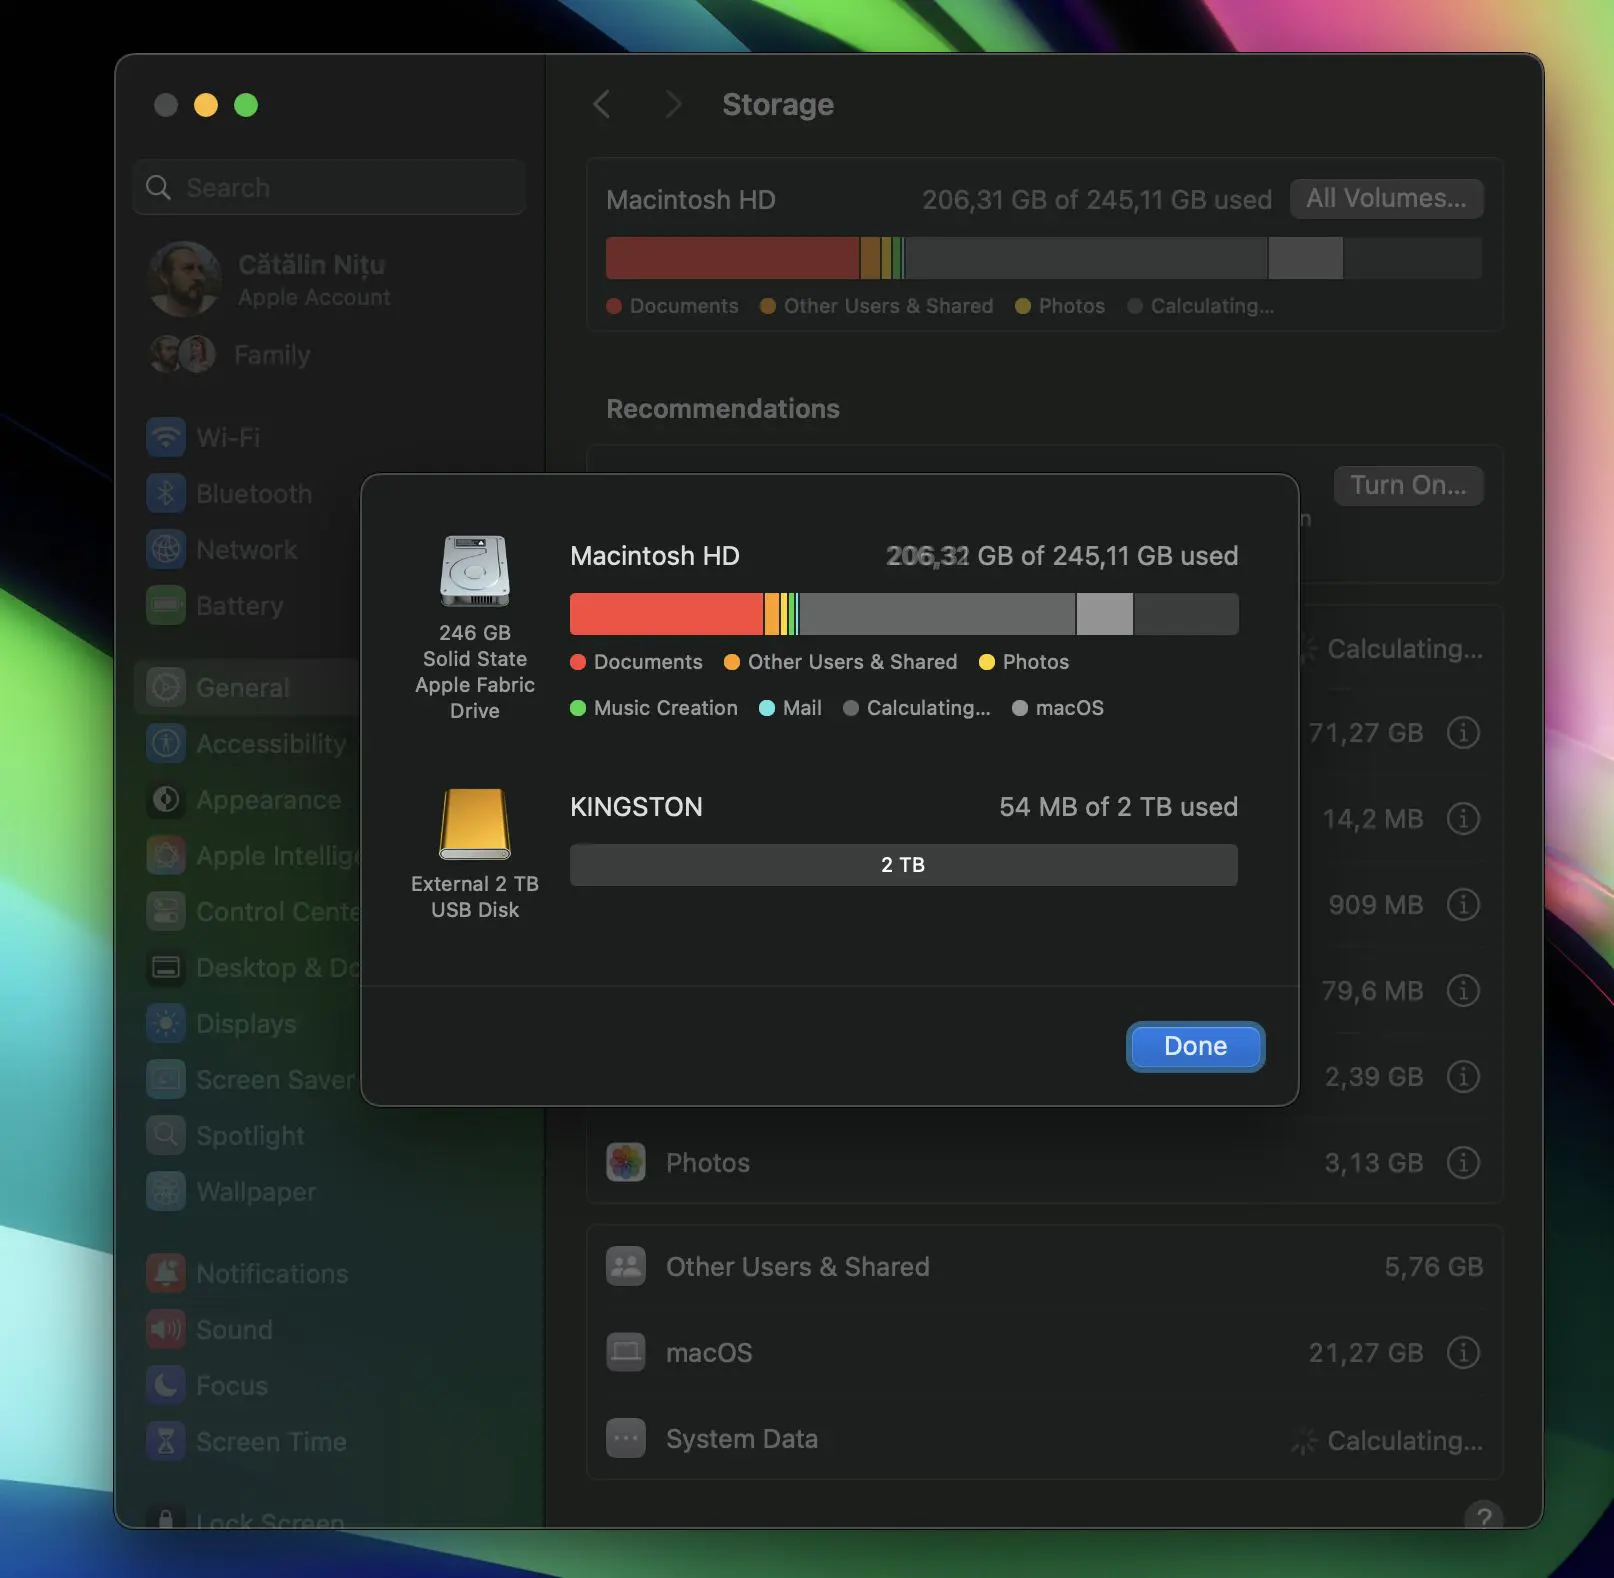Open the System Data row
Viewport: 1614px width, 1578px height.
(1044, 1439)
